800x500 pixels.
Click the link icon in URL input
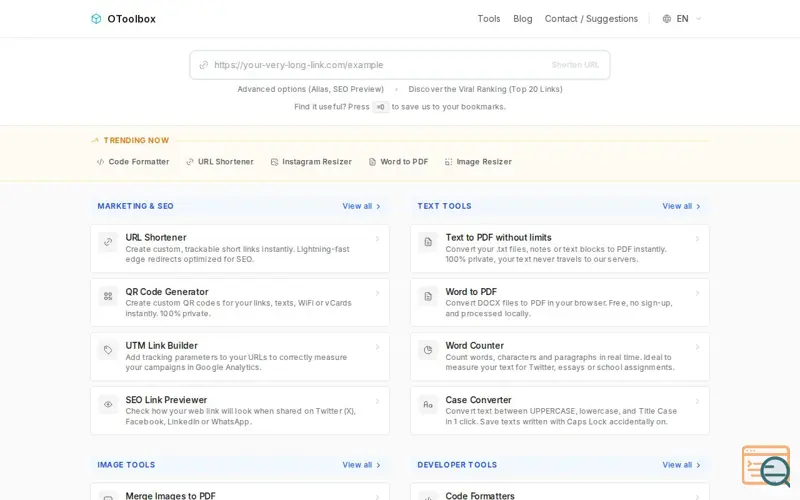pos(204,65)
